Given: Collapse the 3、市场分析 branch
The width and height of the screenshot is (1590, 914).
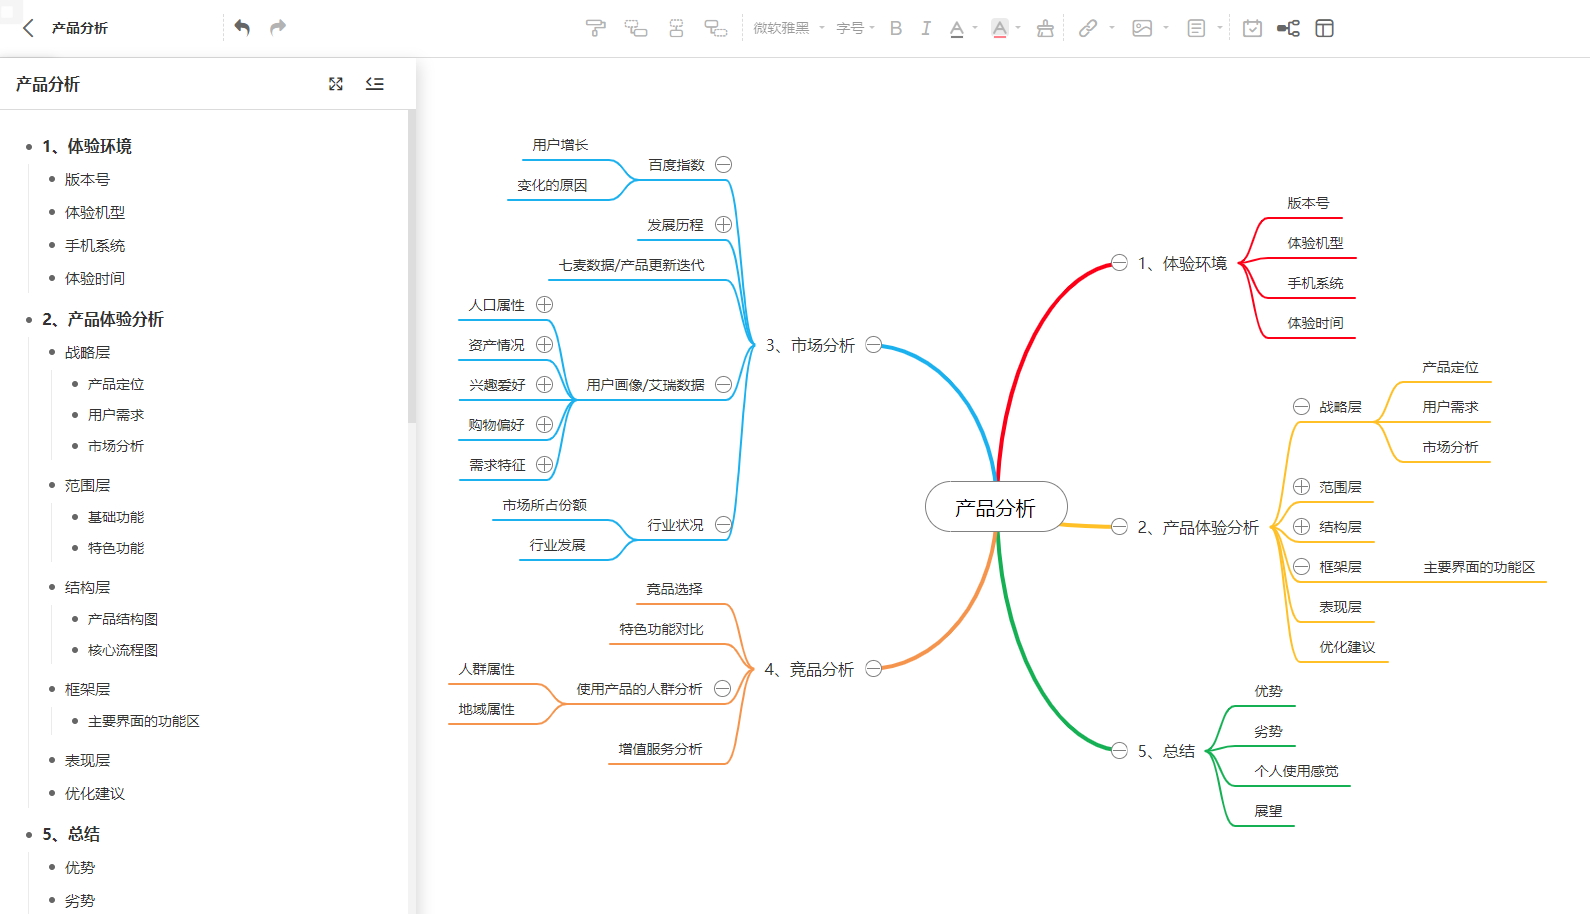Looking at the screenshot, I should pos(874,345).
